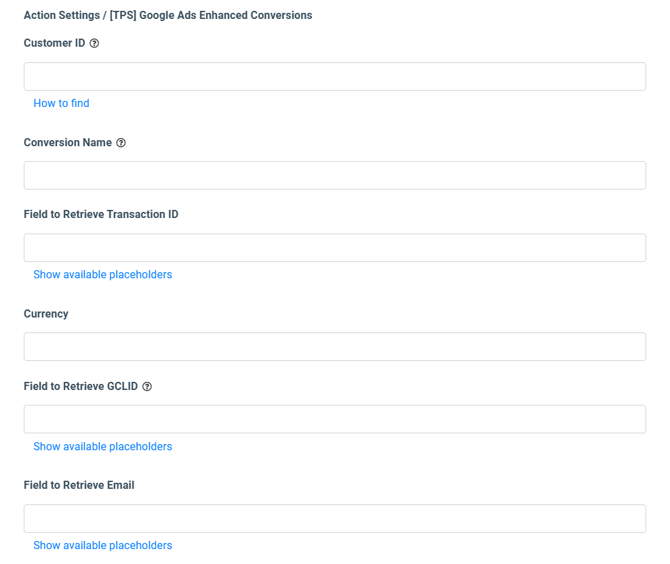This screenshot has width=670, height=564.
Task: Show available placeholders under Transaction ID field
Action: pos(102,275)
